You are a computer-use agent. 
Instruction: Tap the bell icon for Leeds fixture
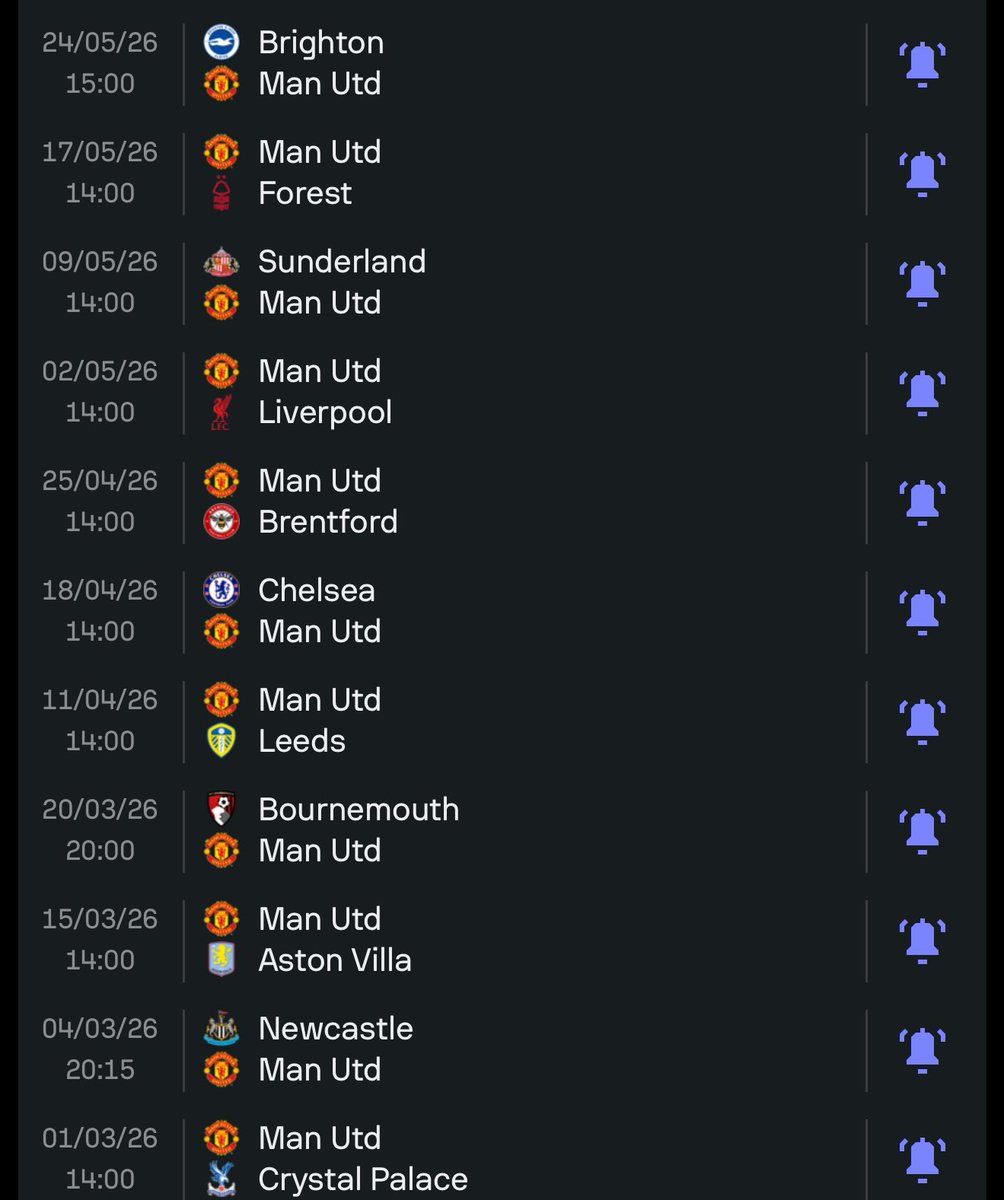click(x=922, y=721)
